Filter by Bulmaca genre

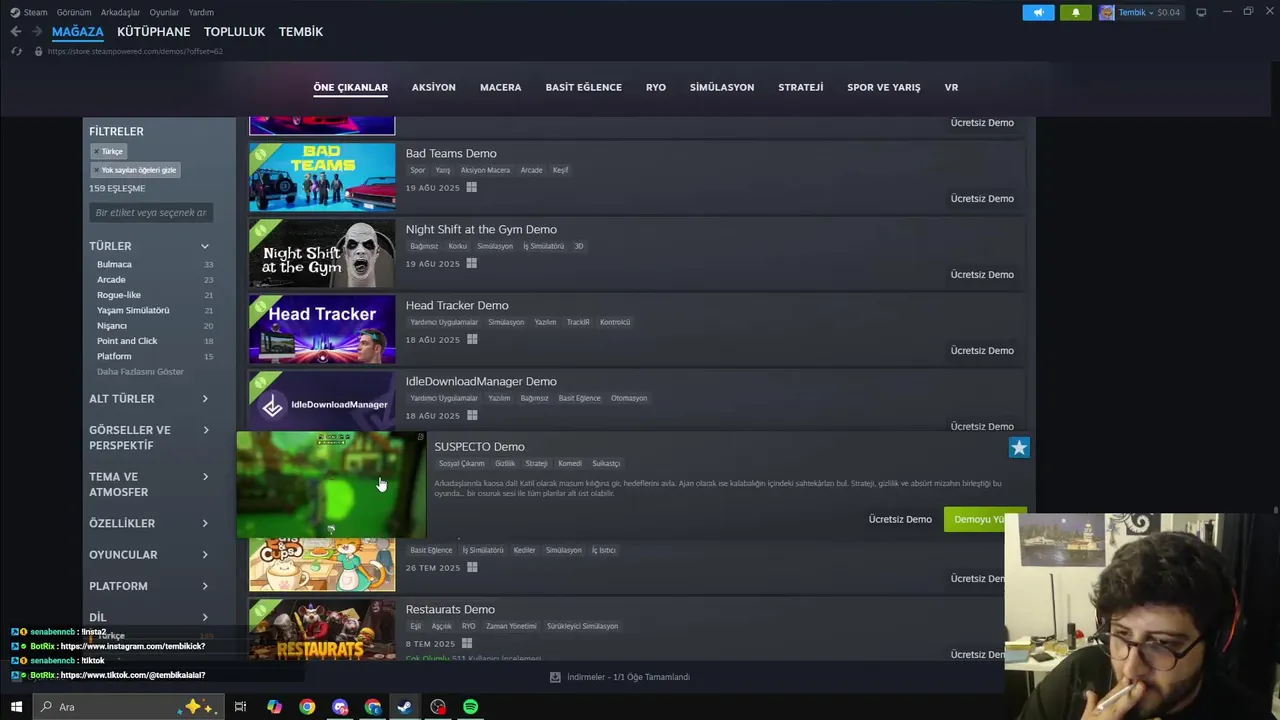114,264
